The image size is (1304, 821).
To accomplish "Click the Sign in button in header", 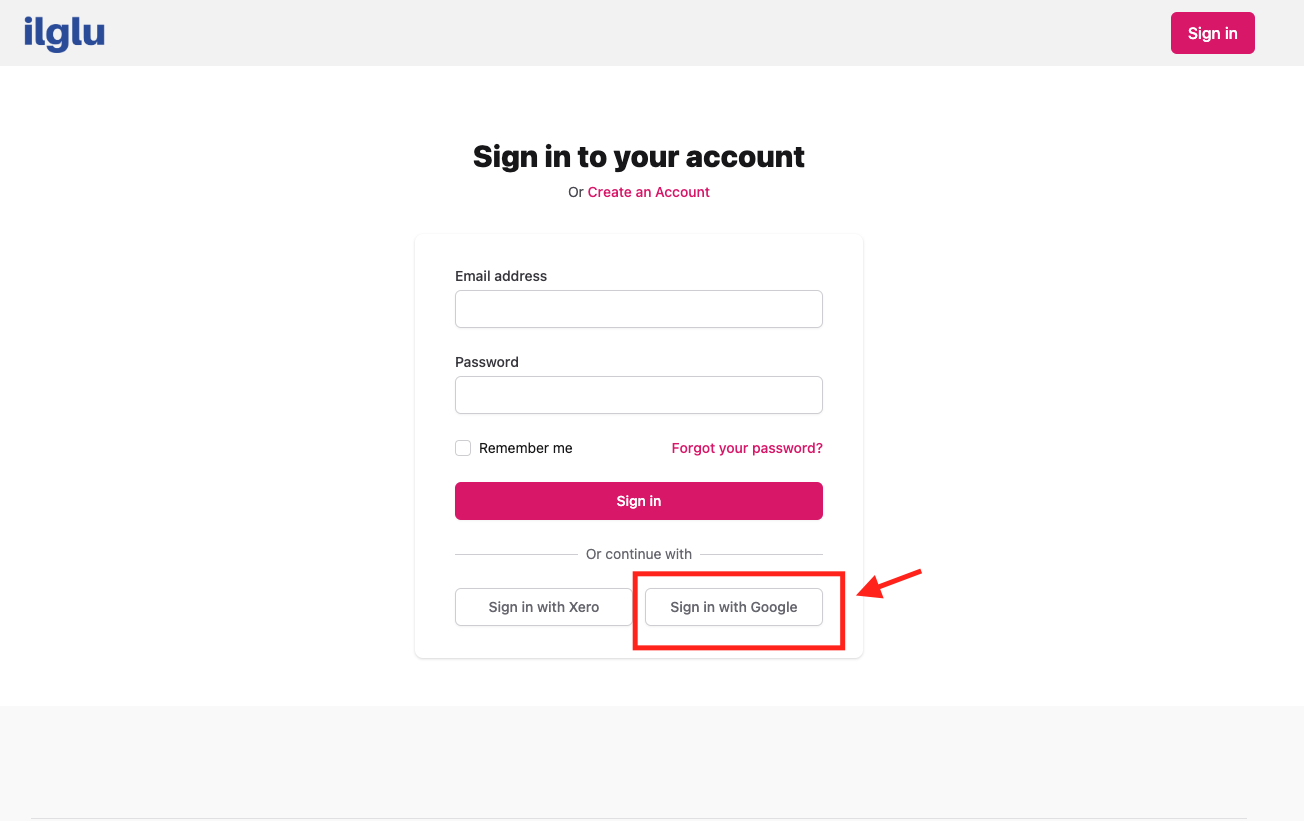I will tap(1212, 33).
